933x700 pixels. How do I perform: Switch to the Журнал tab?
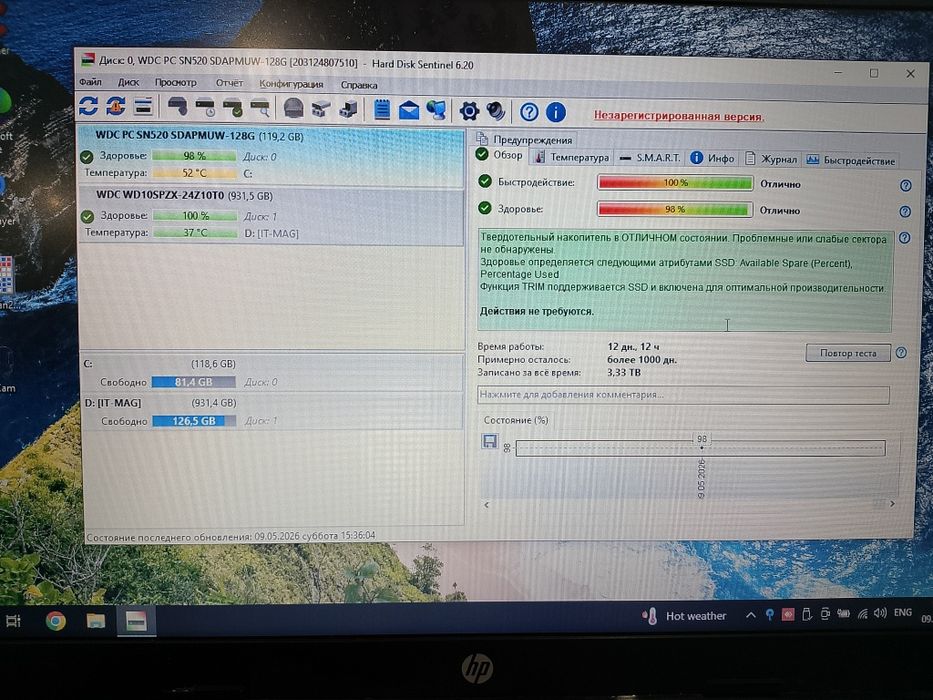click(771, 159)
